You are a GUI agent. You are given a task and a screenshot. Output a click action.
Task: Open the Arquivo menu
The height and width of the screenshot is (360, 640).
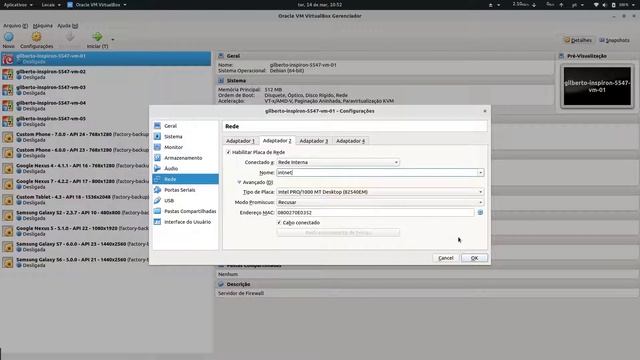click(16, 26)
